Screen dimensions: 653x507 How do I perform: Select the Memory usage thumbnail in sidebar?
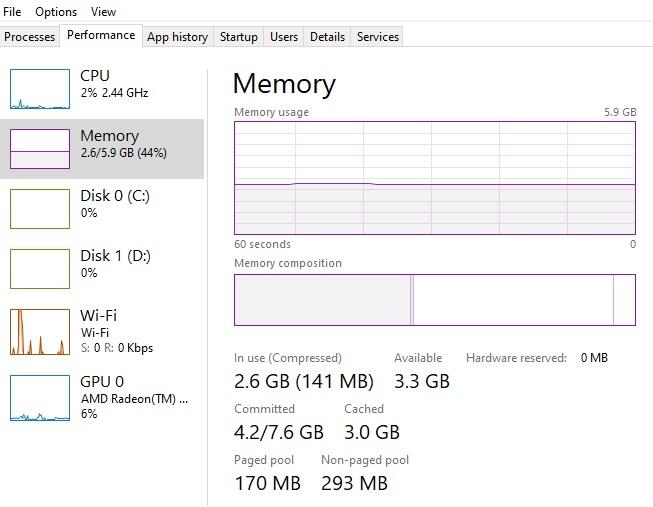tap(40, 149)
